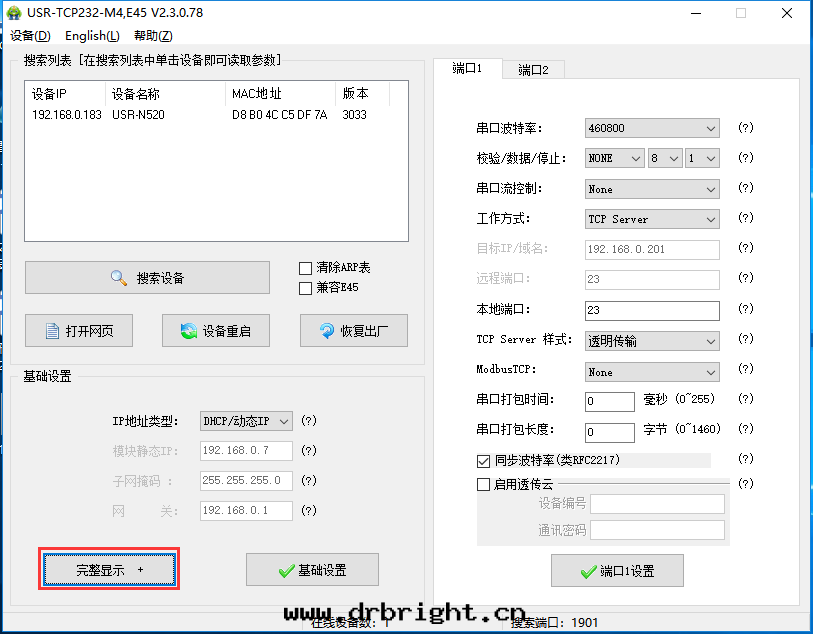Tick the 启用透传云 checkbox

click(x=484, y=484)
